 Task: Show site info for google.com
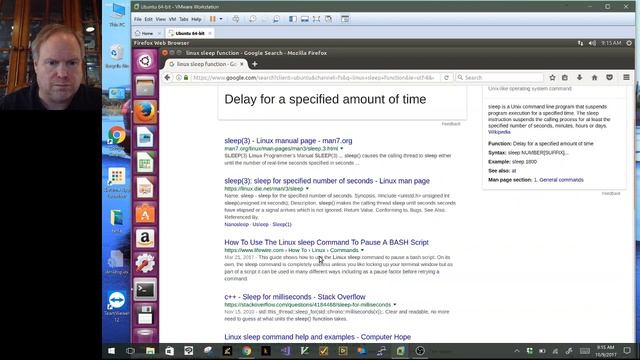179,78
